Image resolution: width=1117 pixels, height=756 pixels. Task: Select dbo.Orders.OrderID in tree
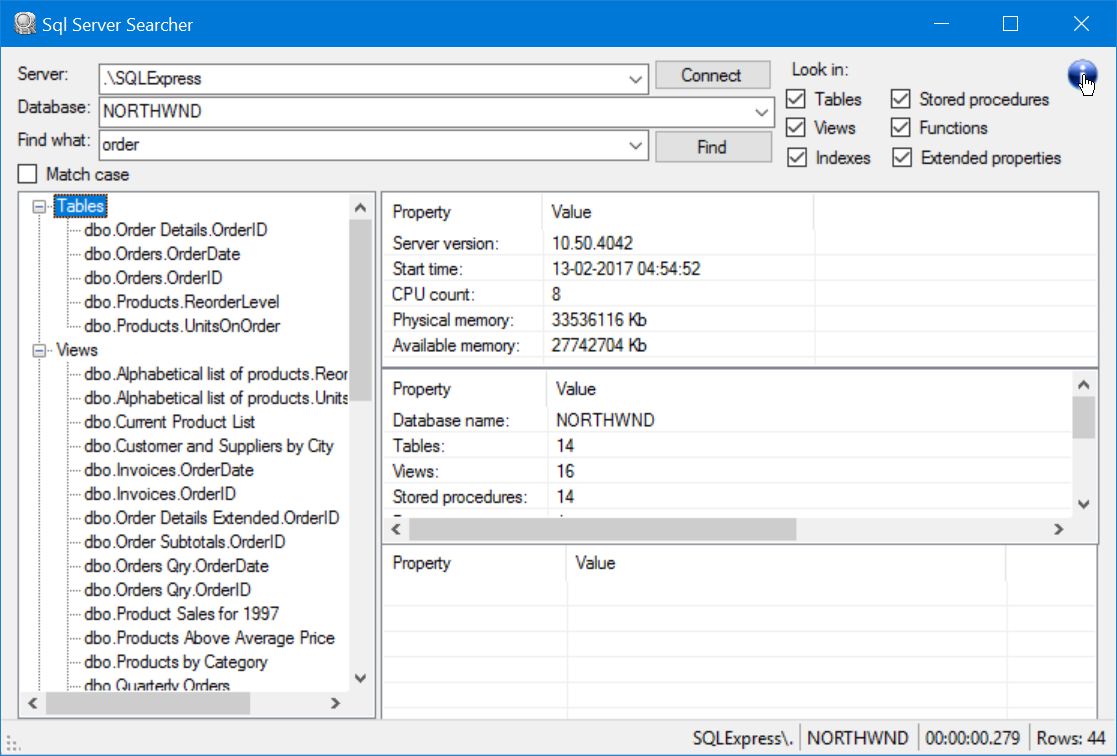pos(153,278)
